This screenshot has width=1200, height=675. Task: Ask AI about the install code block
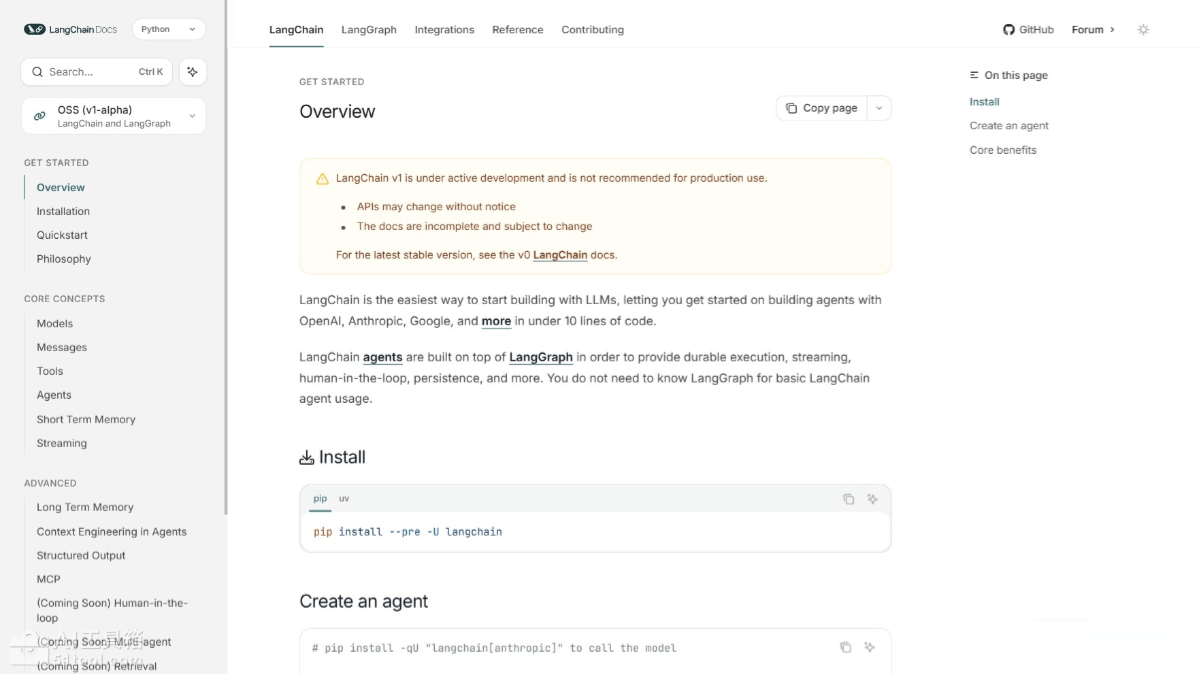tap(872, 499)
